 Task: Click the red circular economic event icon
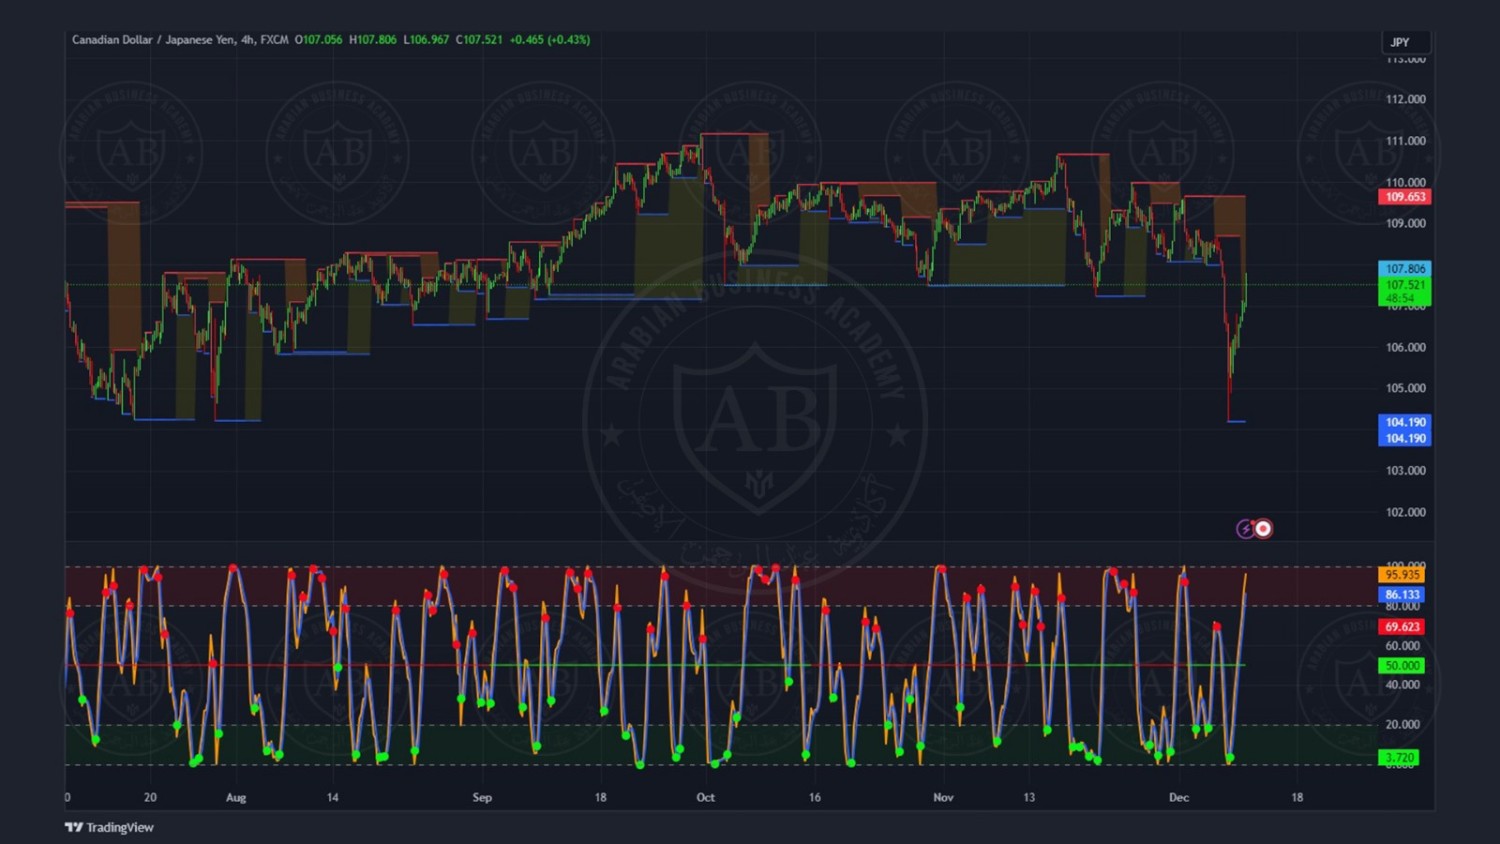click(x=1263, y=529)
